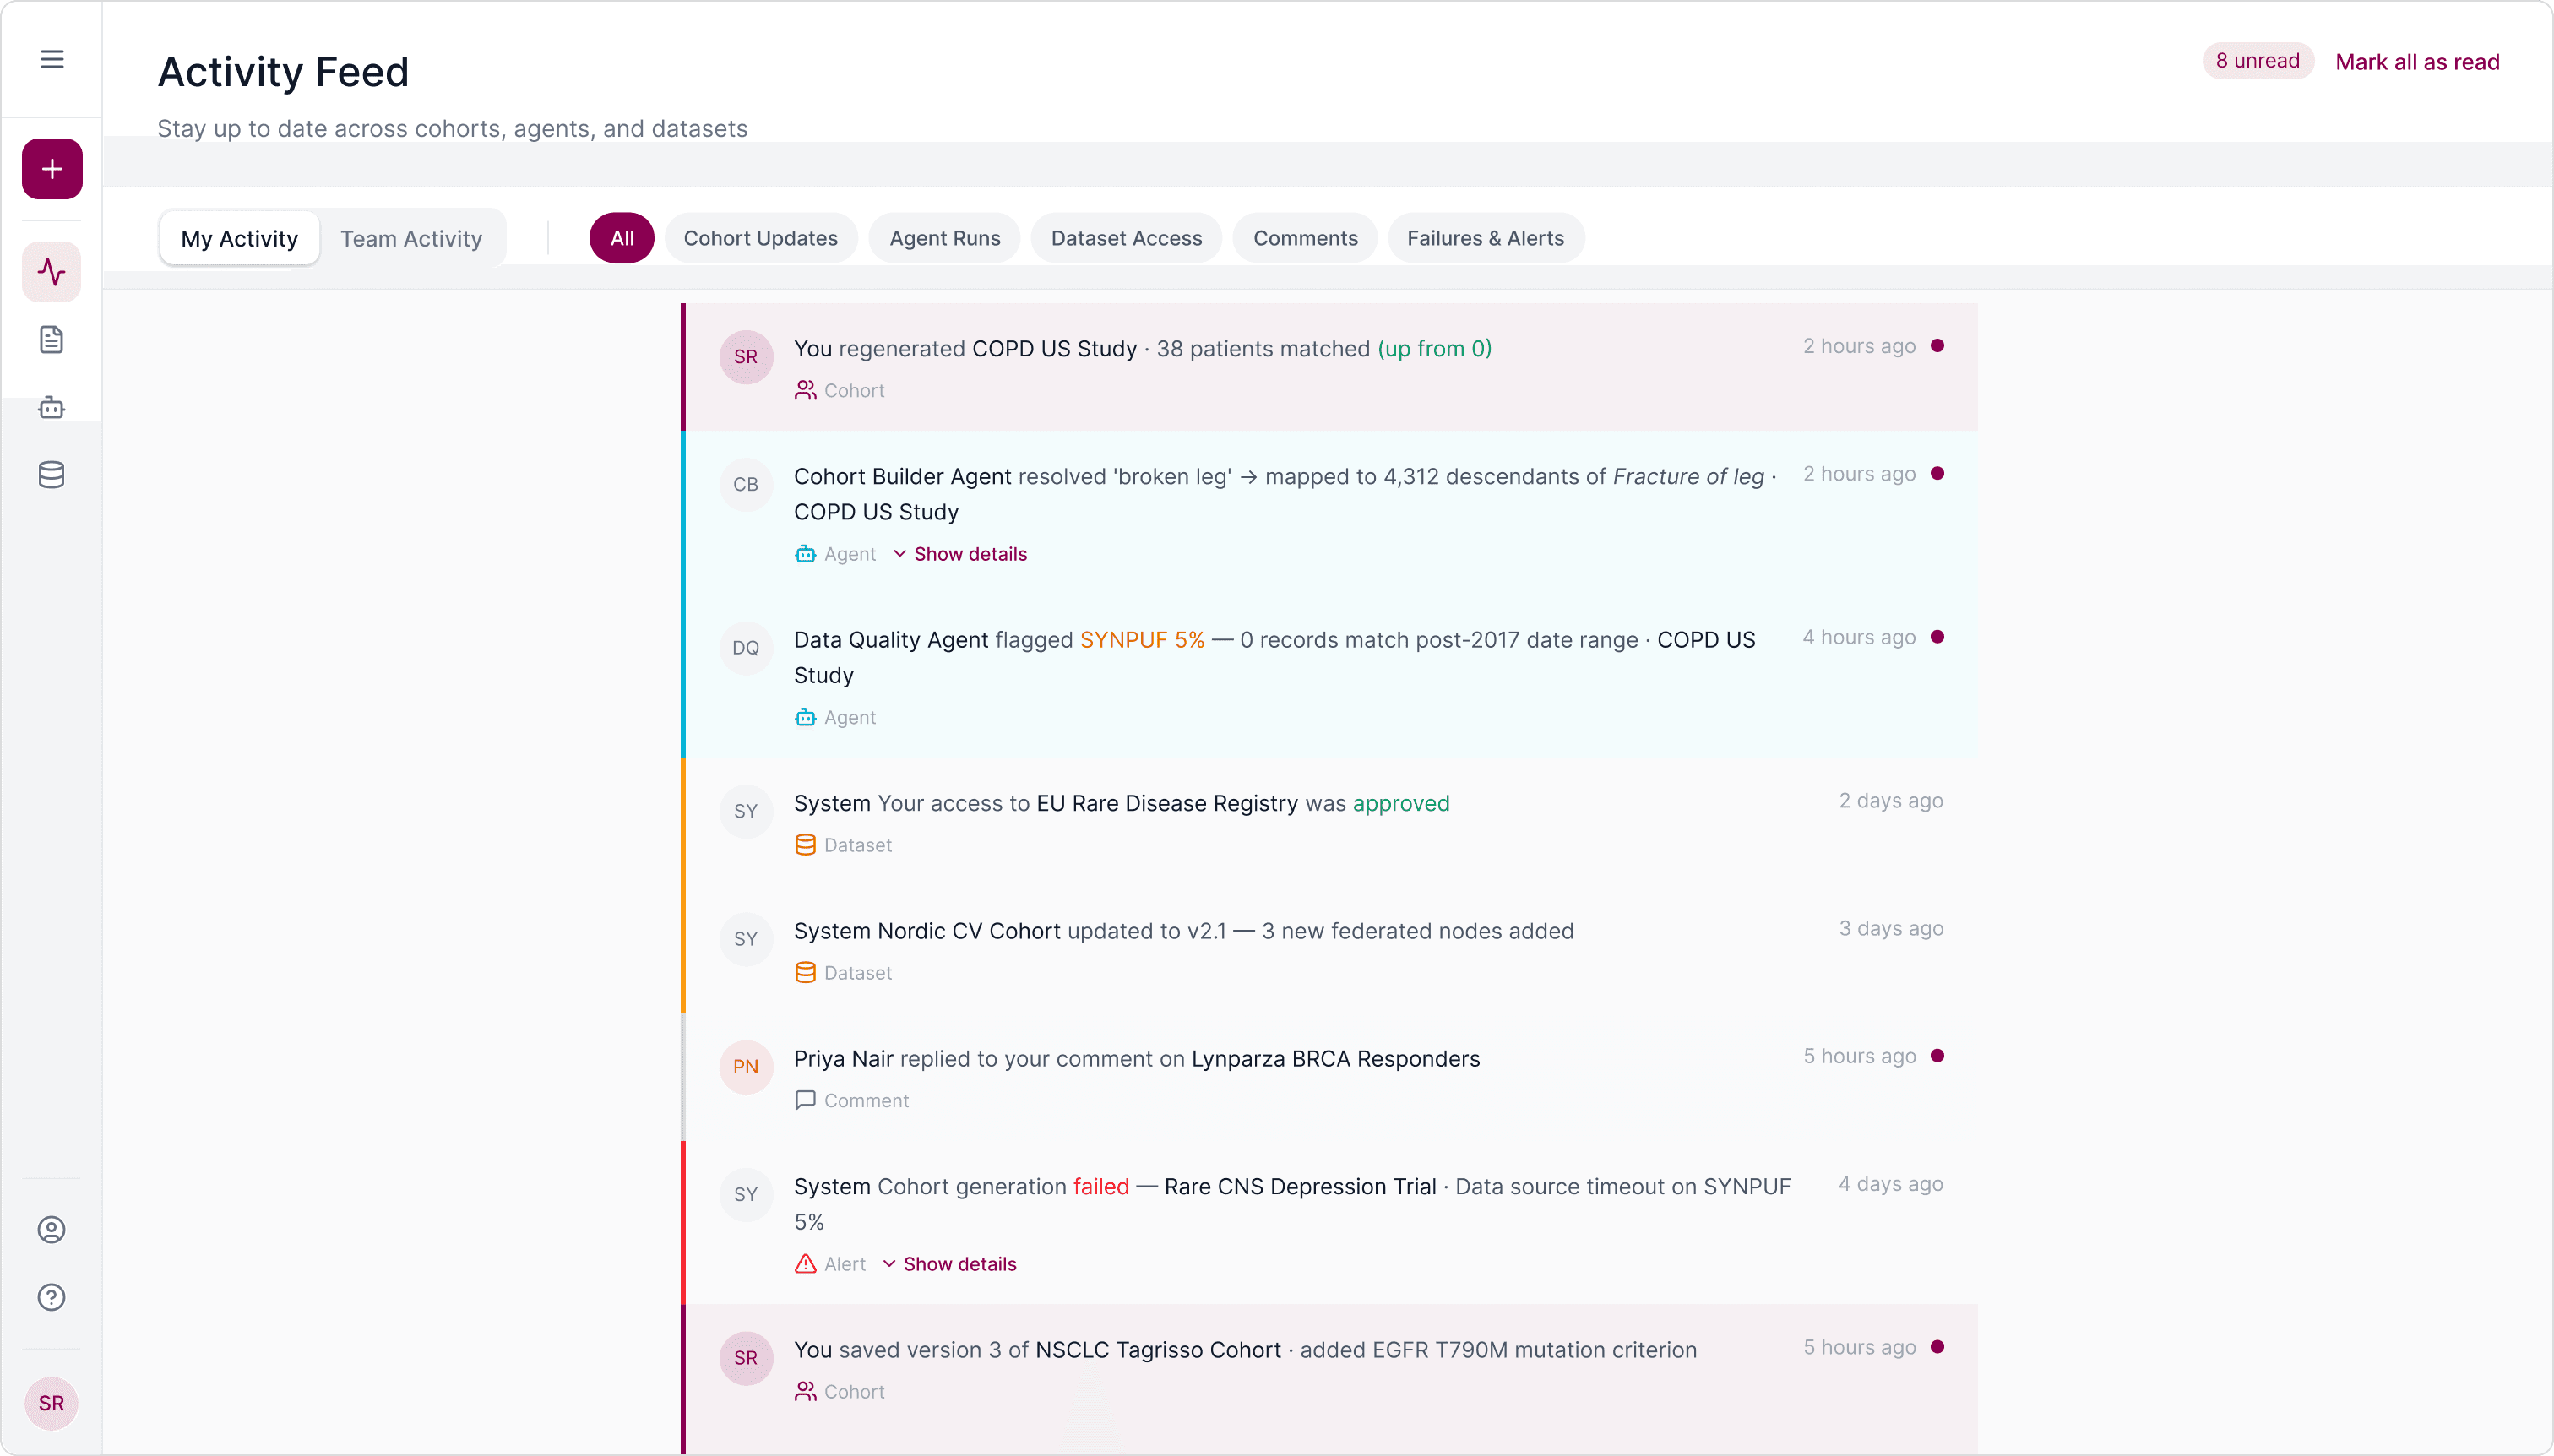Filter by Comments

coord(1305,238)
